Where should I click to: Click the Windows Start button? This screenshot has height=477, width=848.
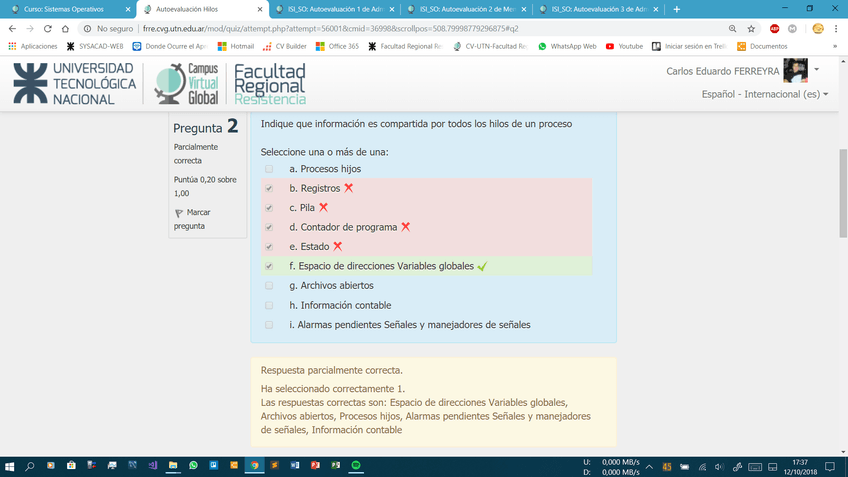click(x=10, y=466)
